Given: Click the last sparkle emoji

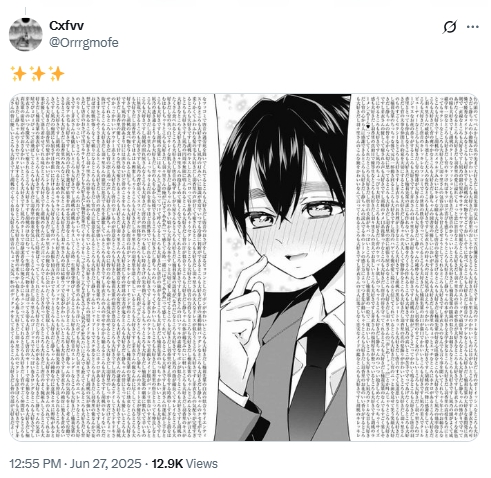Looking at the screenshot, I should pyautogui.click(x=56, y=73).
